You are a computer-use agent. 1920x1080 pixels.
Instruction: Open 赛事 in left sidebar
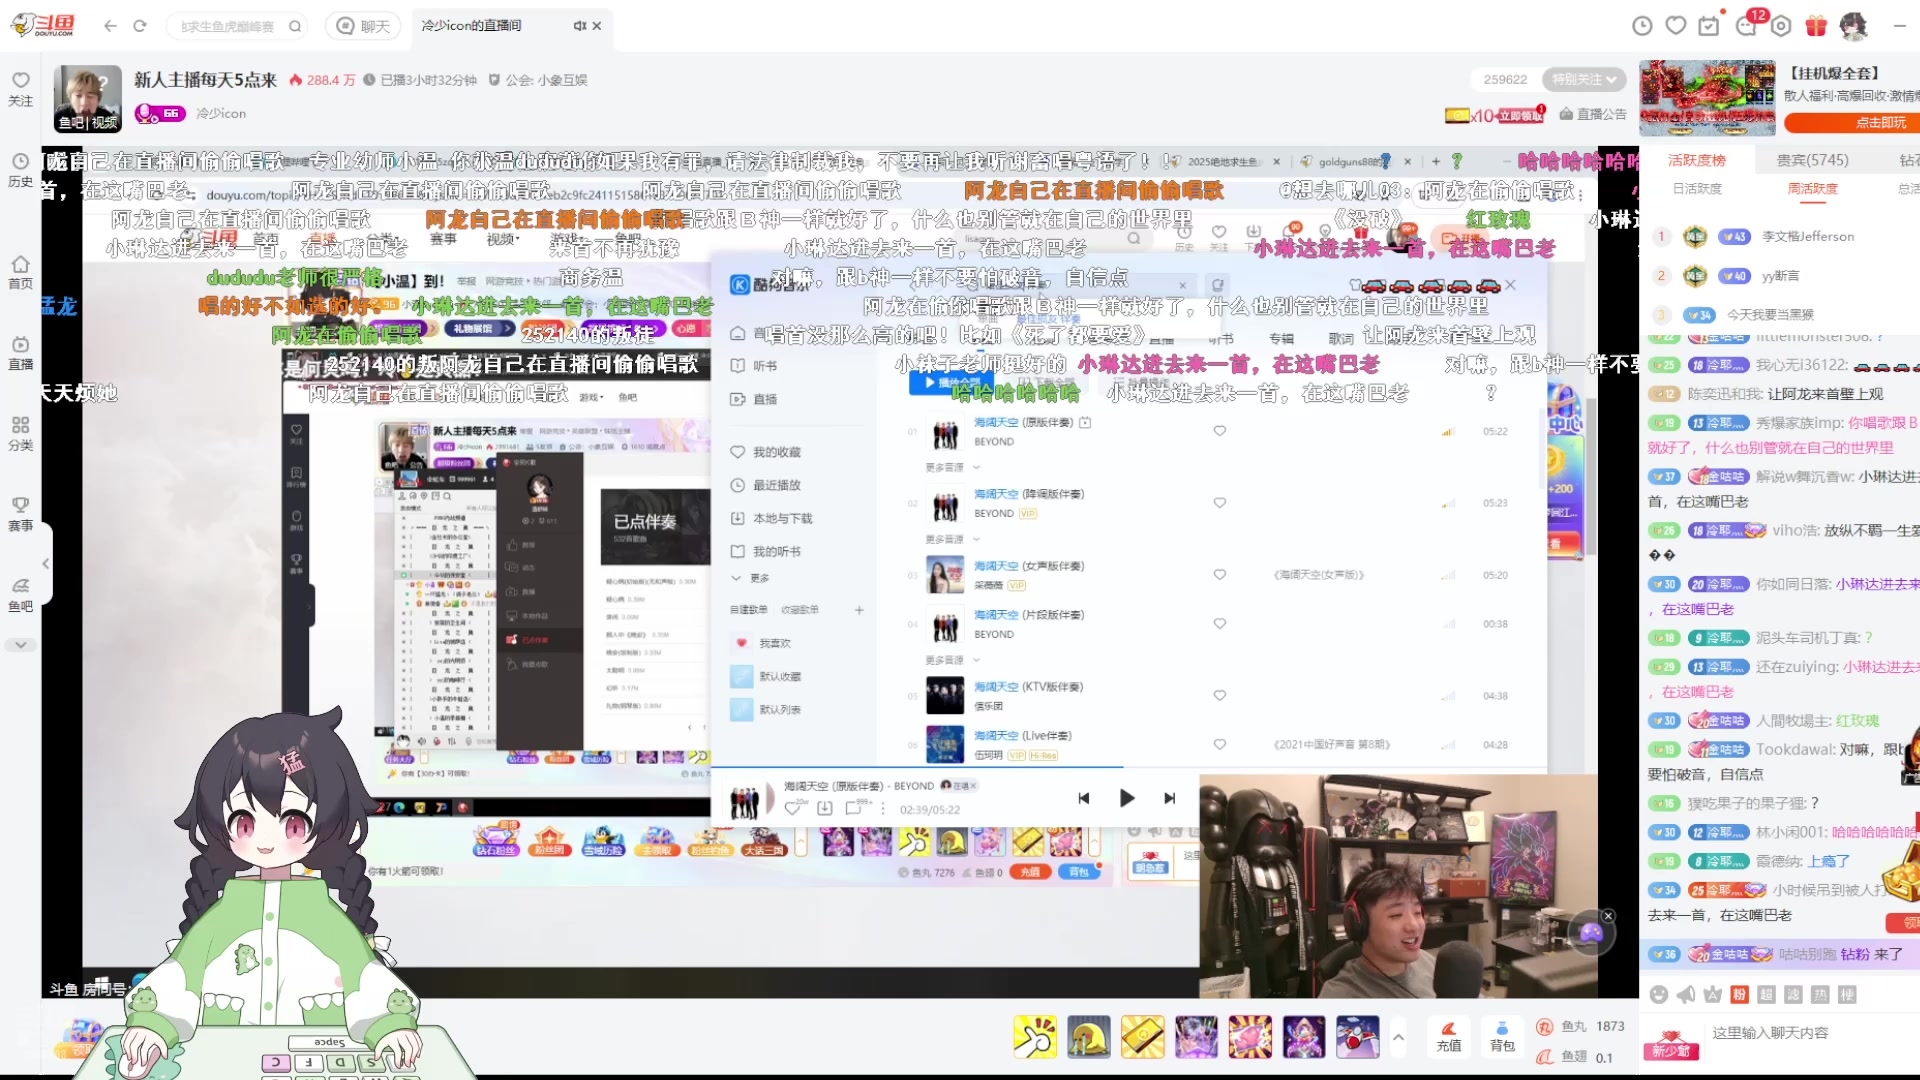[20, 514]
